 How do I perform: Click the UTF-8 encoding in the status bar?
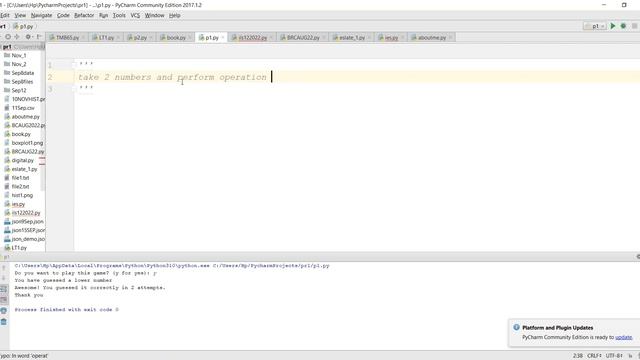pos(614,356)
